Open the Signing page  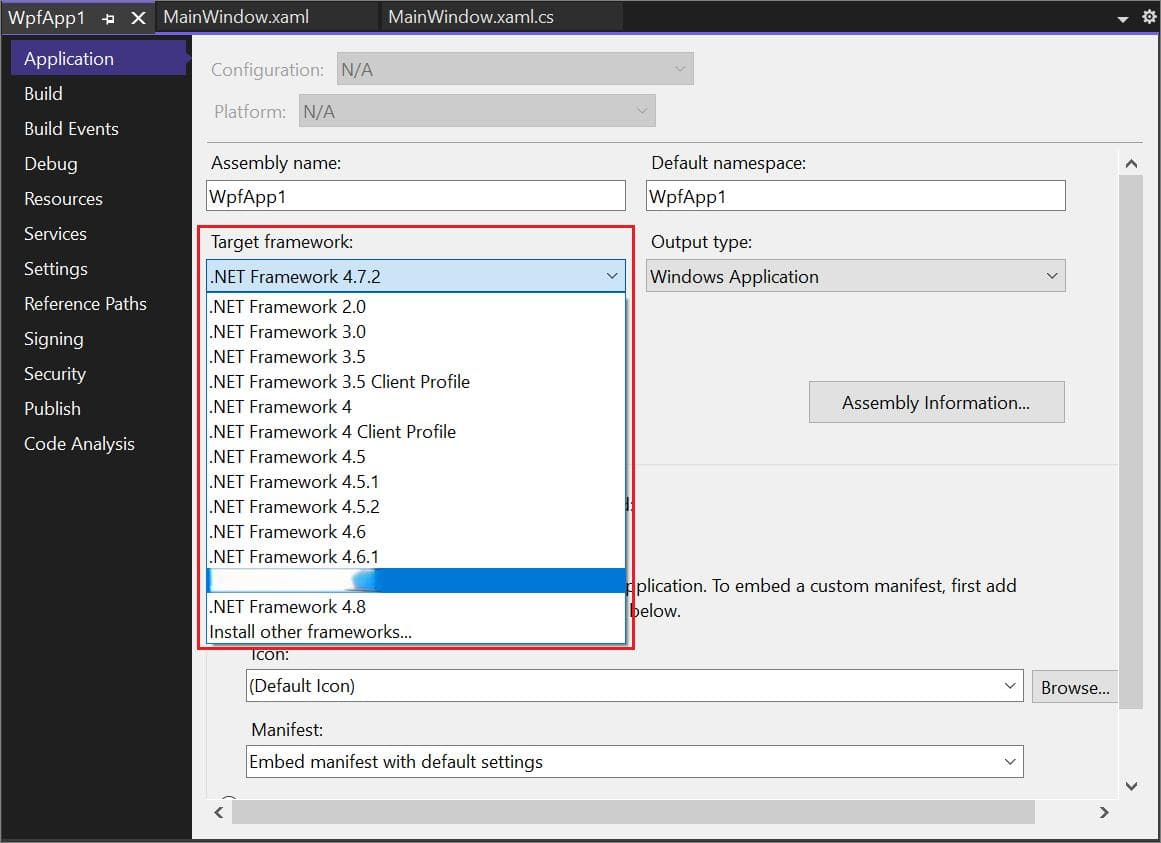pyautogui.click(x=53, y=339)
